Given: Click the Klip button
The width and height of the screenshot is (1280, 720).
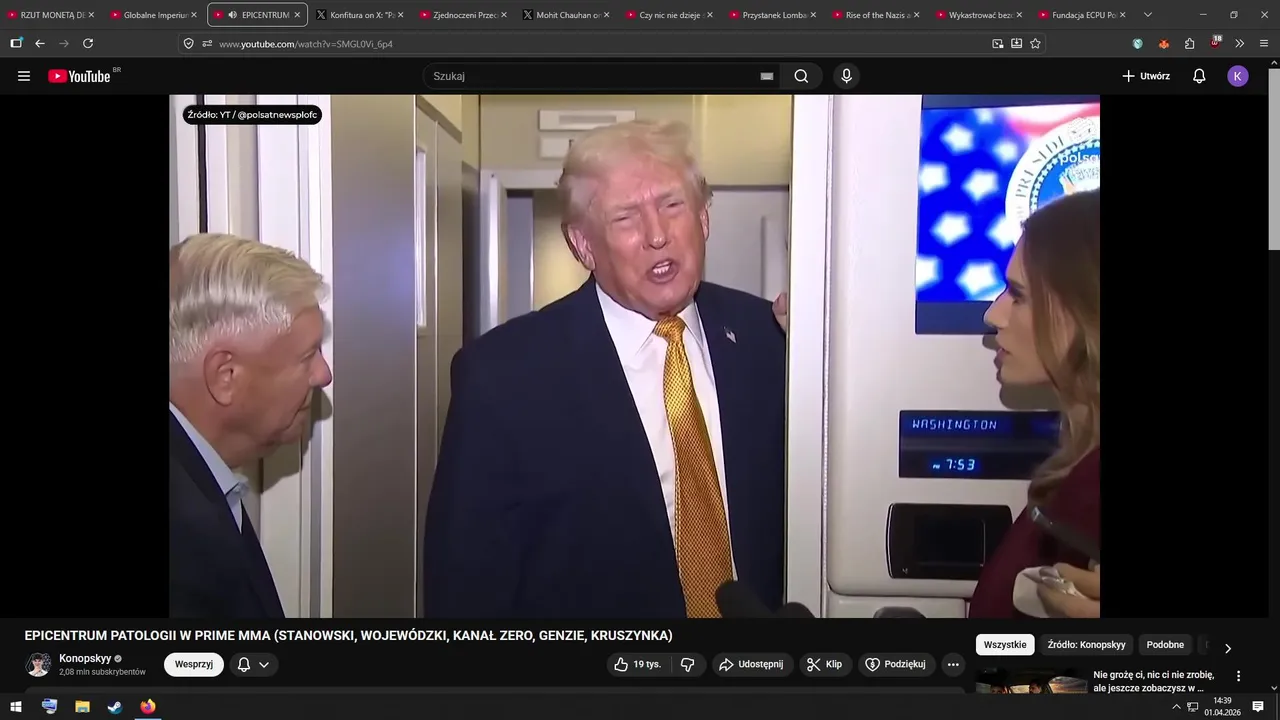Looking at the screenshot, I should (825, 664).
